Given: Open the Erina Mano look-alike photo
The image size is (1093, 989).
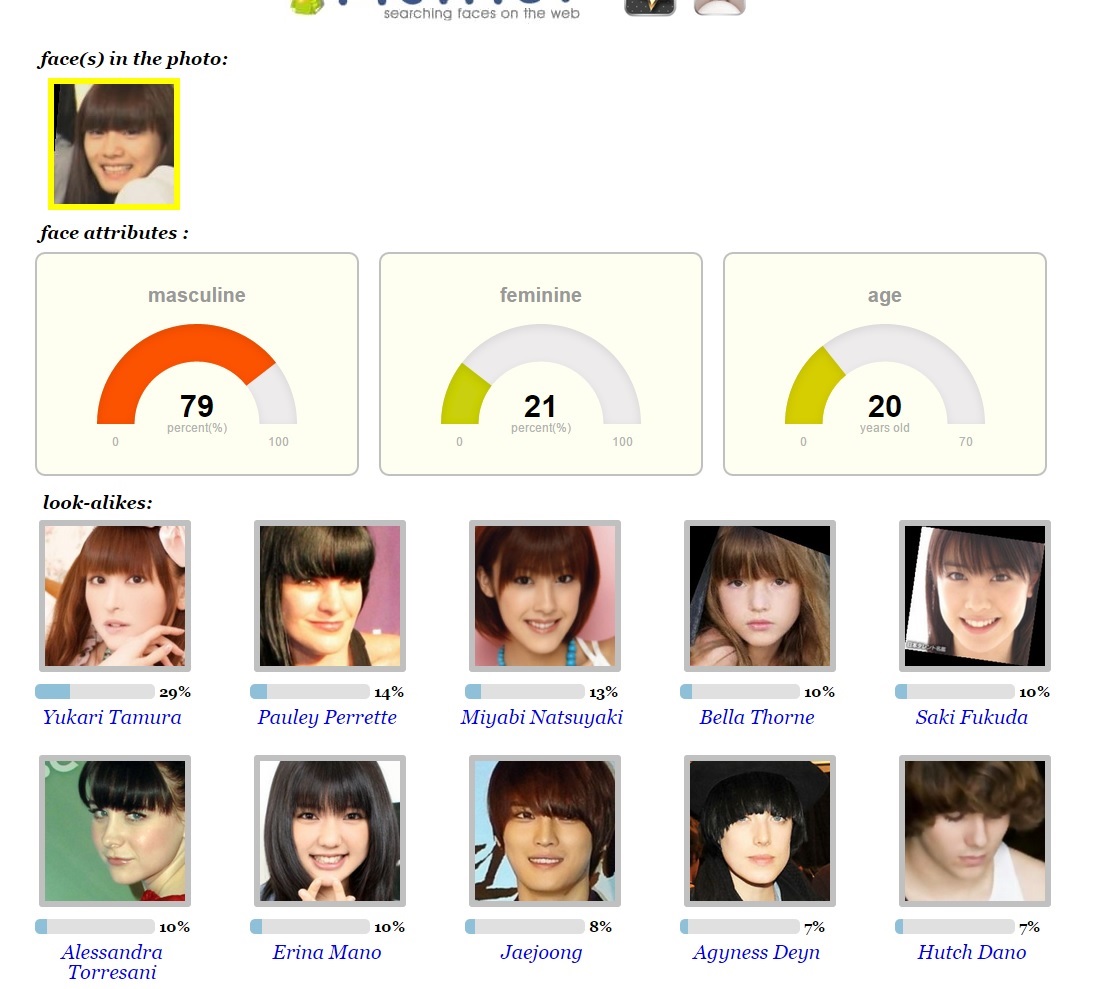Looking at the screenshot, I should click(x=330, y=831).
